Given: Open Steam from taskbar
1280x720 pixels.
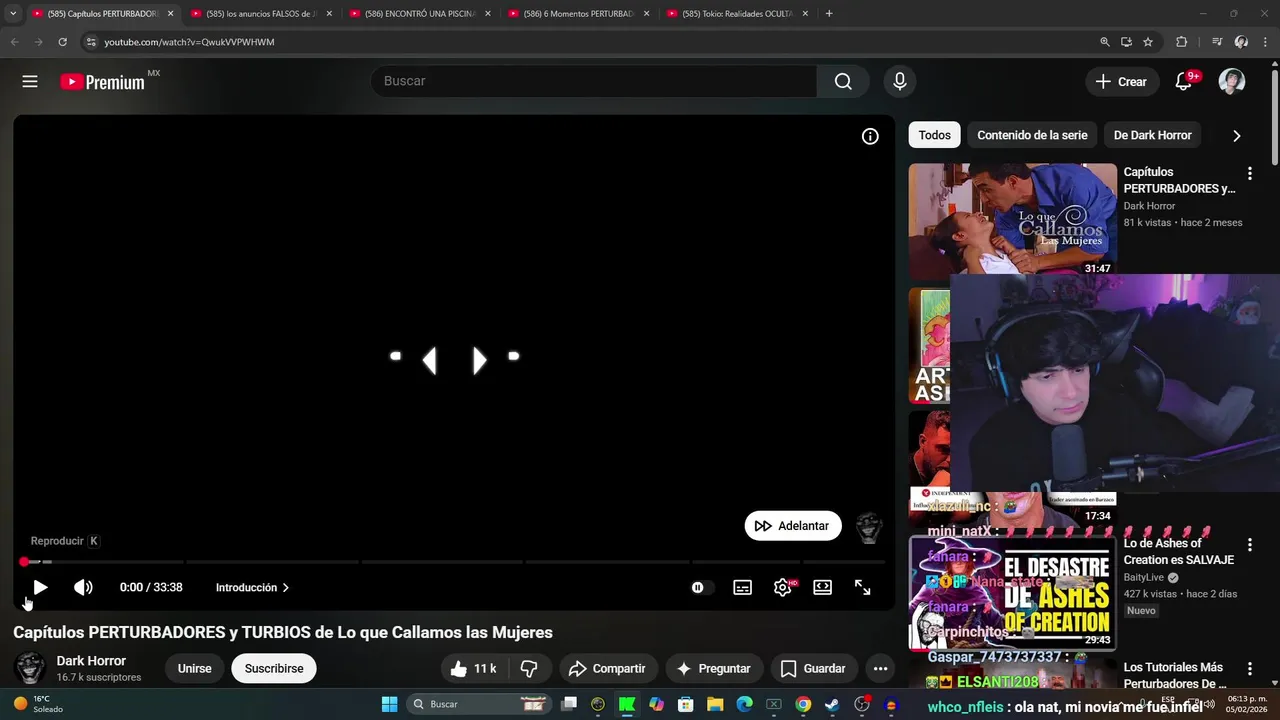Looking at the screenshot, I should tap(832, 704).
